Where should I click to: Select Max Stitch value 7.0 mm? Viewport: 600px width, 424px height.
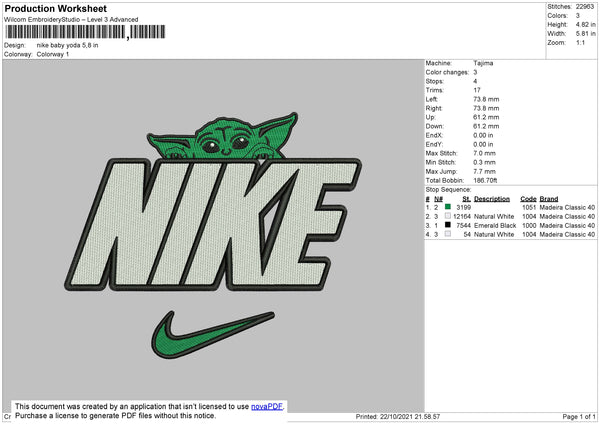tap(484, 153)
